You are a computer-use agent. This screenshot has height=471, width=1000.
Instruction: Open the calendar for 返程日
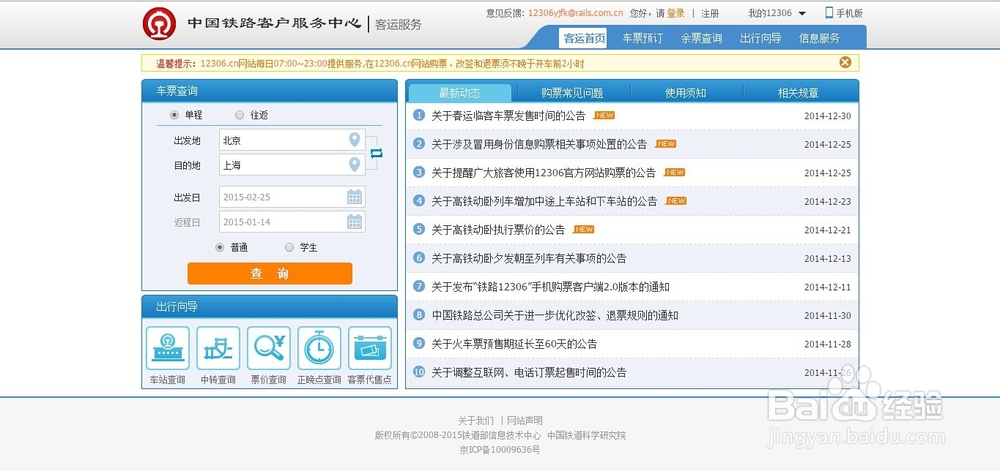pos(355,222)
